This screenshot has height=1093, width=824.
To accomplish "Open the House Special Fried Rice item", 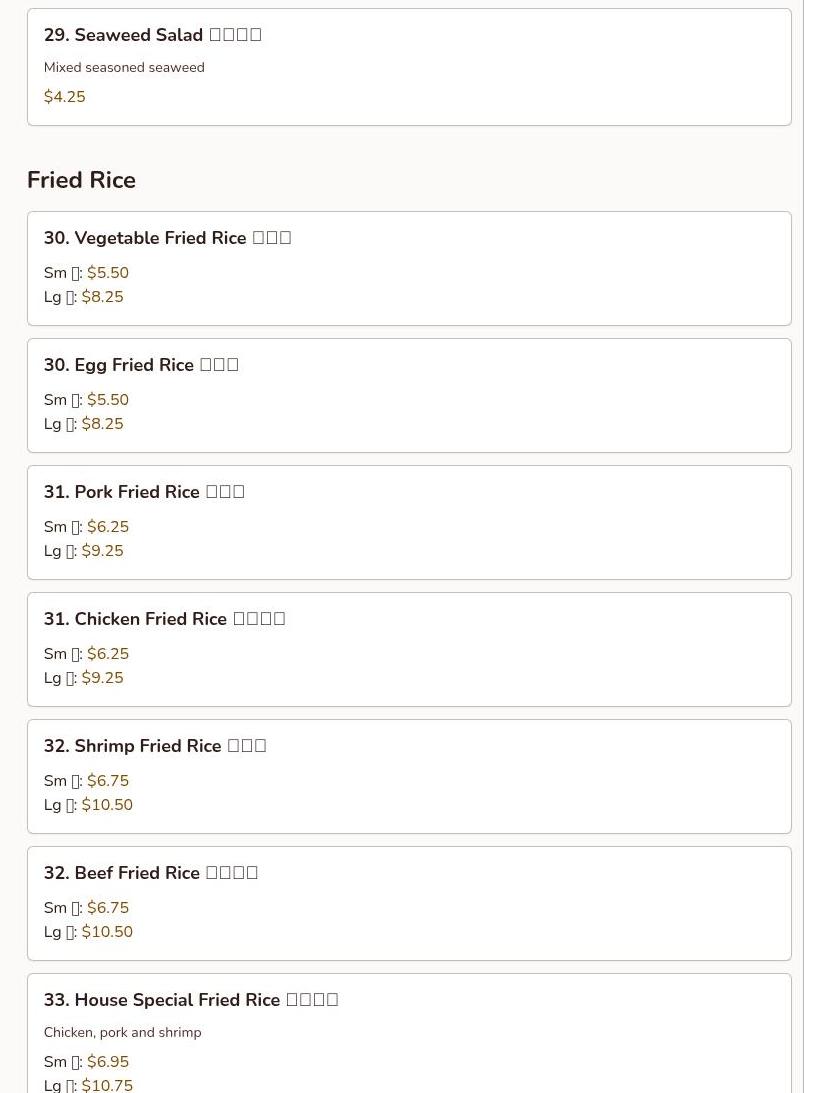I will click(x=190, y=1000).
